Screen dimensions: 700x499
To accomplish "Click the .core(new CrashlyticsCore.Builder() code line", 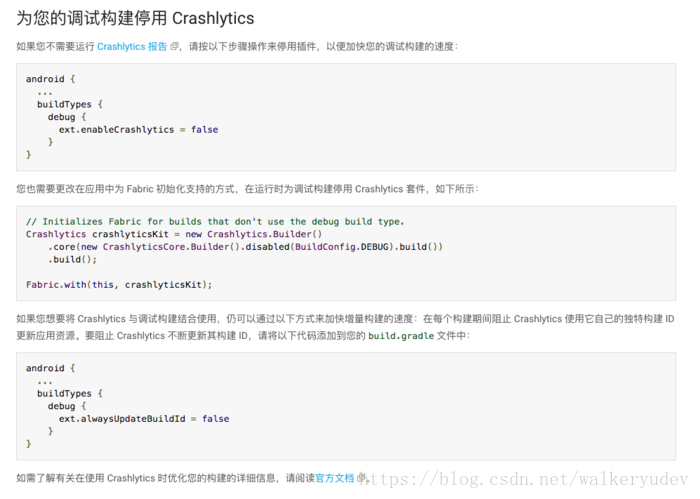I will click(245, 247).
